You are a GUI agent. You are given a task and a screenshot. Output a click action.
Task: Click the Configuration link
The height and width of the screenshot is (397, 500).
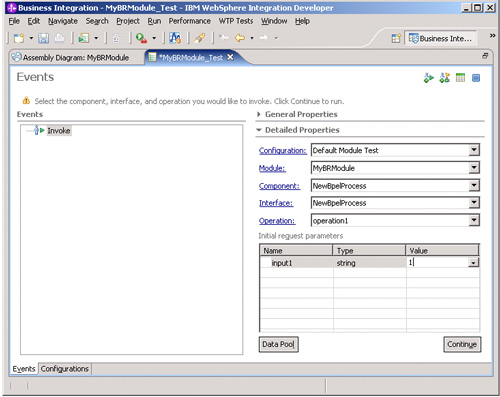(x=282, y=151)
